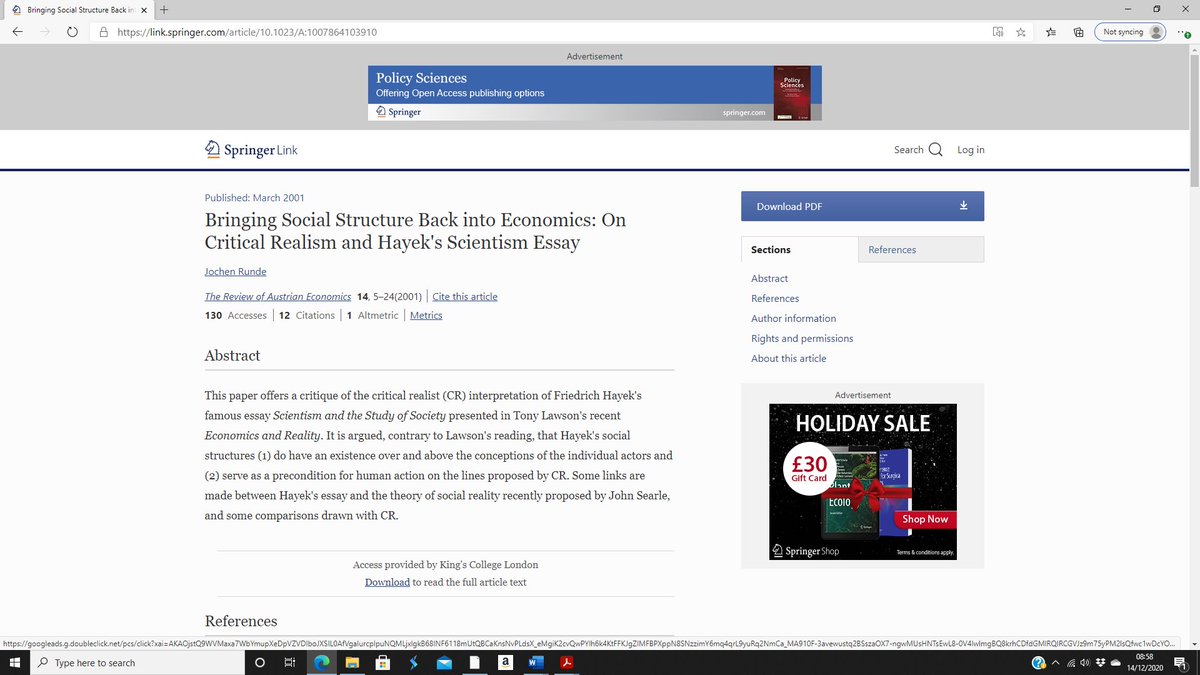
Task: Open the Collections icon in the toolbar
Action: coord(1077,31)
